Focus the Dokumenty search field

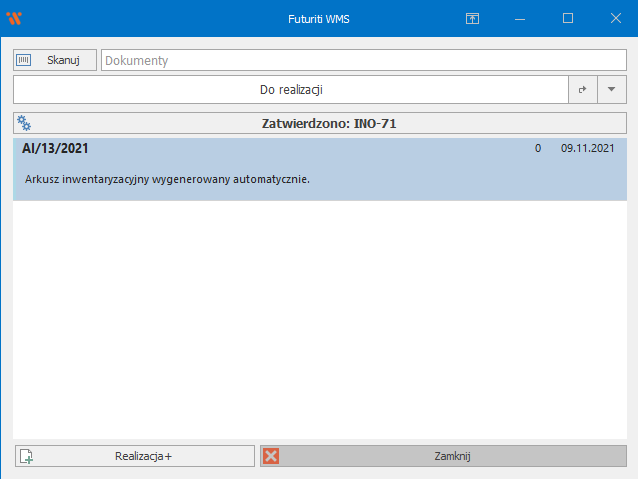[x=362, y=60]
